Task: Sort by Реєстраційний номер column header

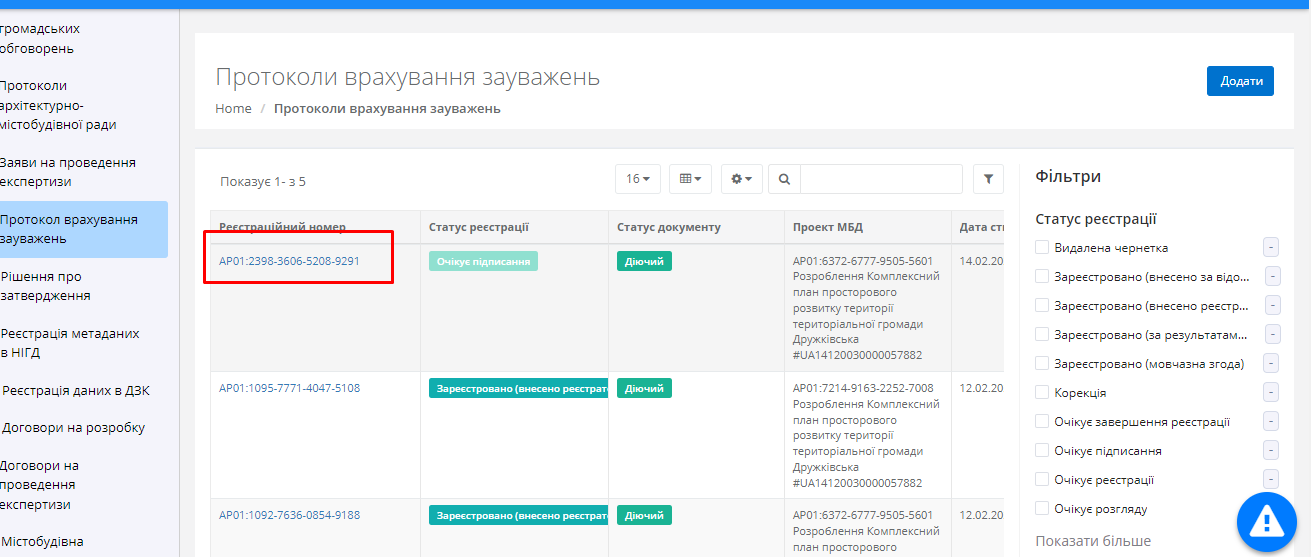Action: point(282,227)
